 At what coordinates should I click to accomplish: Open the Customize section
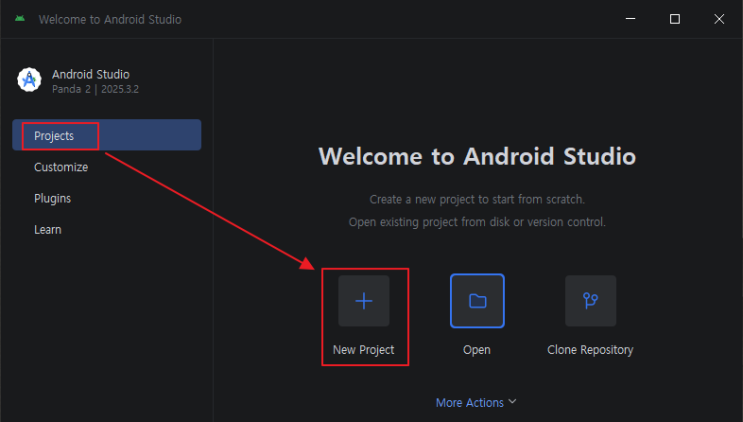[61, 167]
